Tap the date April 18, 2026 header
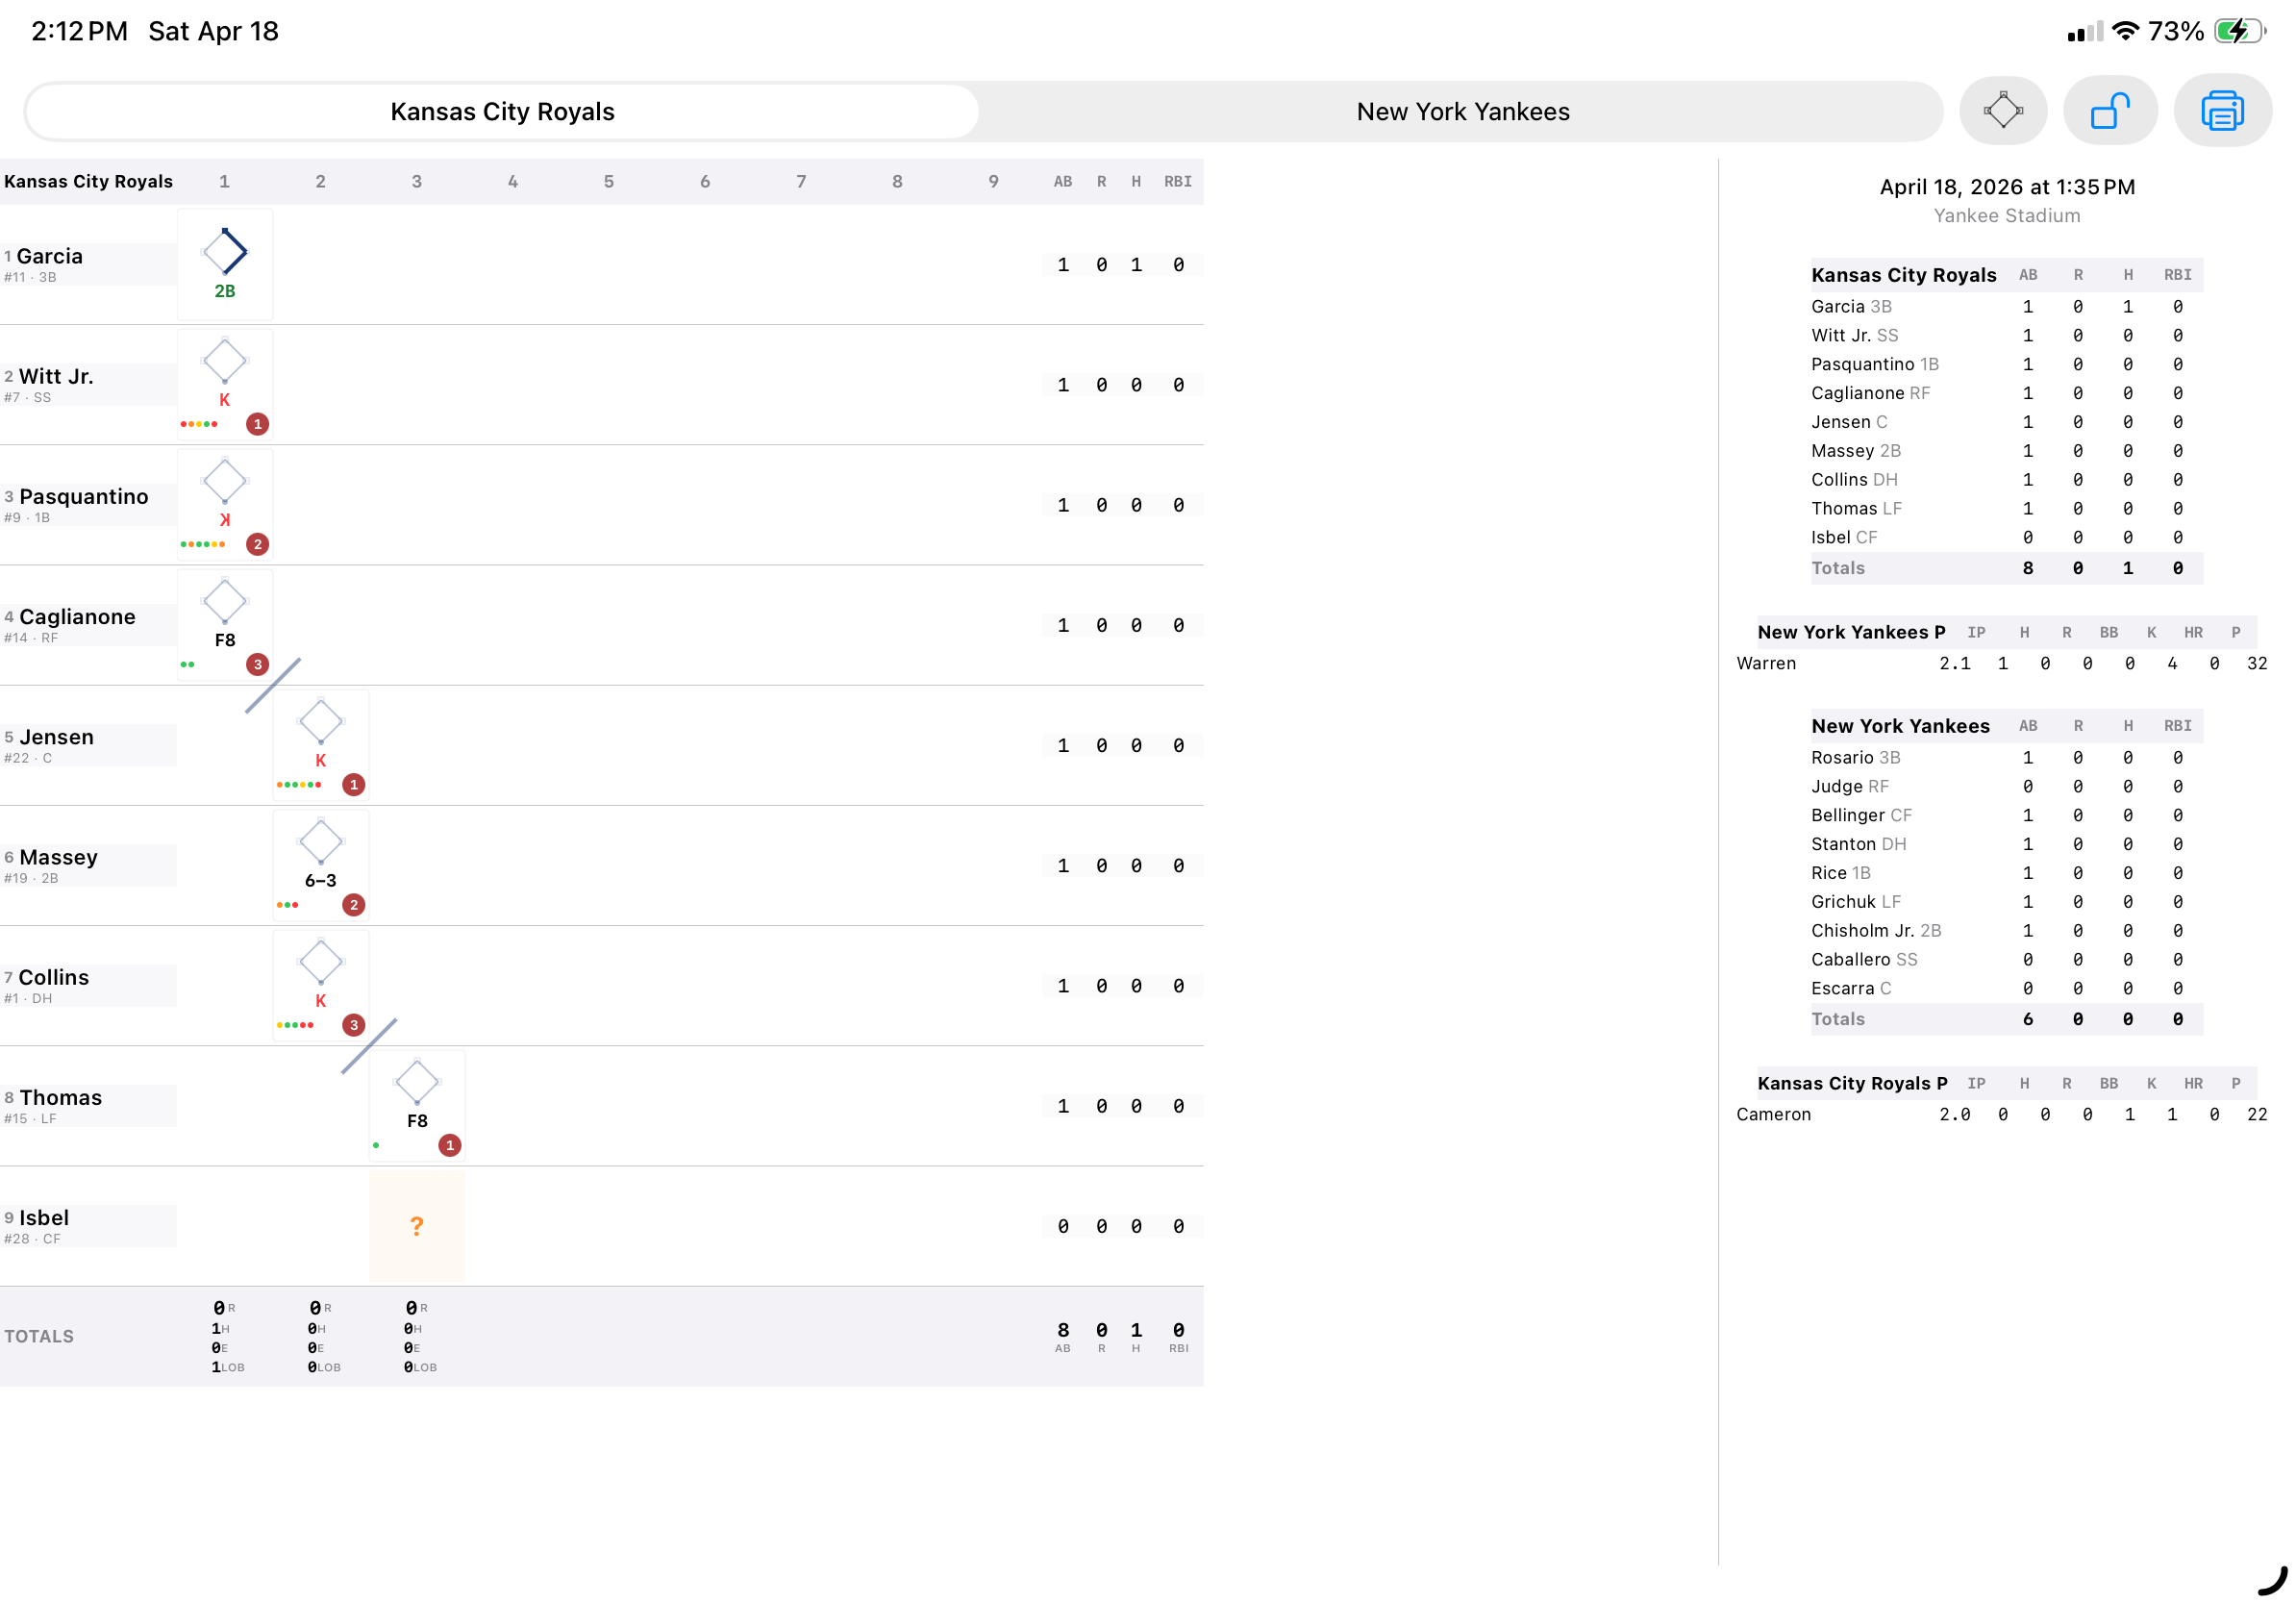Image resolution: width=2296 pixels, height=1604 pixels. tap(2007, 187)
